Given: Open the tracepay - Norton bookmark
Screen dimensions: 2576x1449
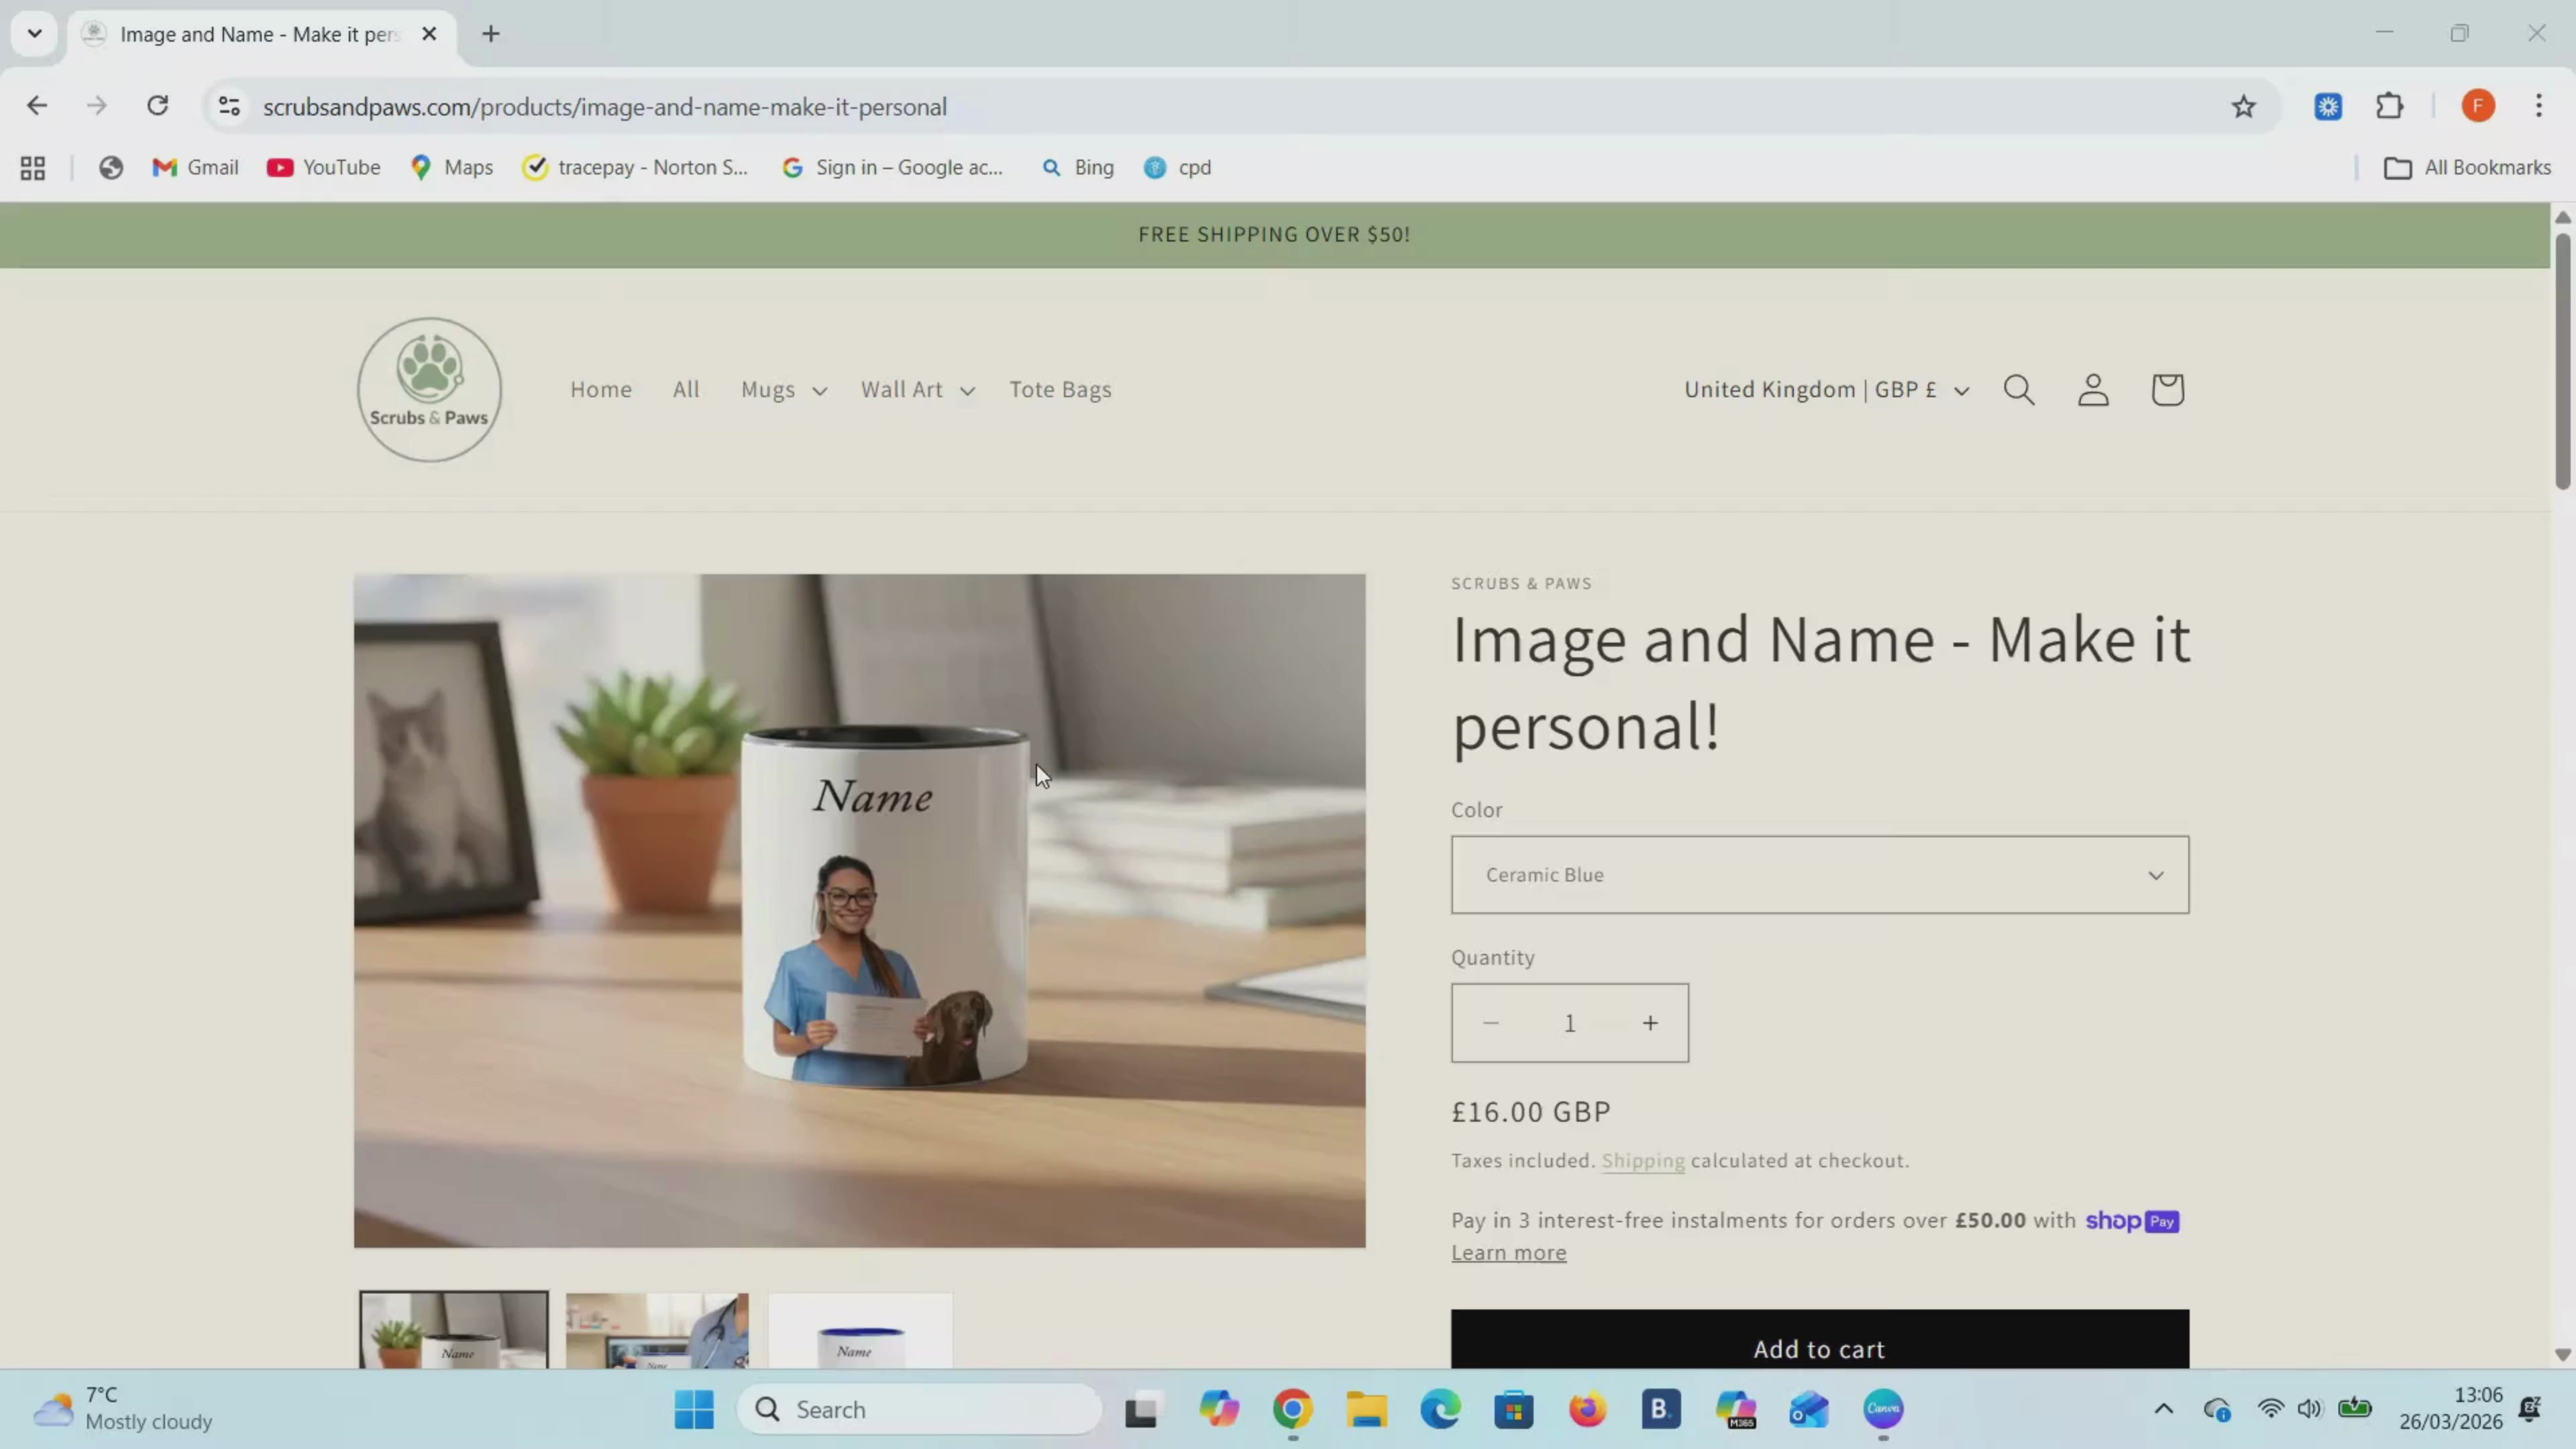Looking at the screenshot, I should coord(635,168).
